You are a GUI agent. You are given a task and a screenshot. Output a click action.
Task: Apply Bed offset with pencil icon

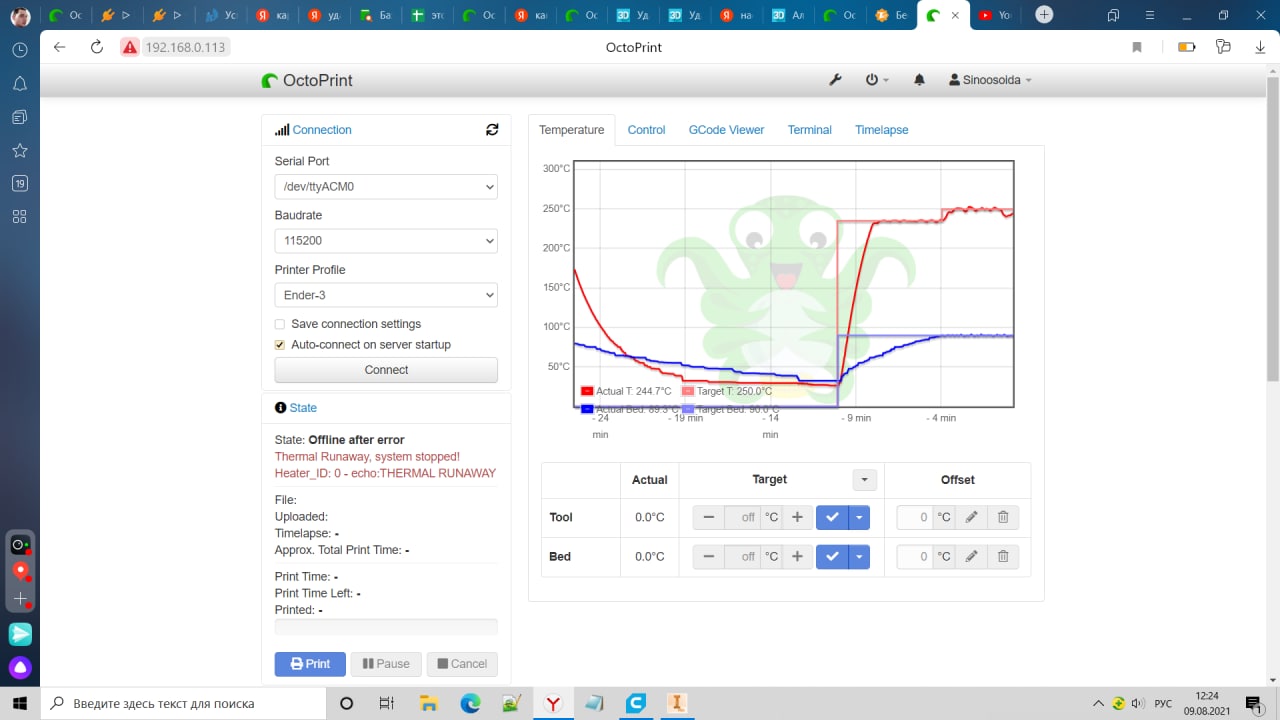coord(971,556)
